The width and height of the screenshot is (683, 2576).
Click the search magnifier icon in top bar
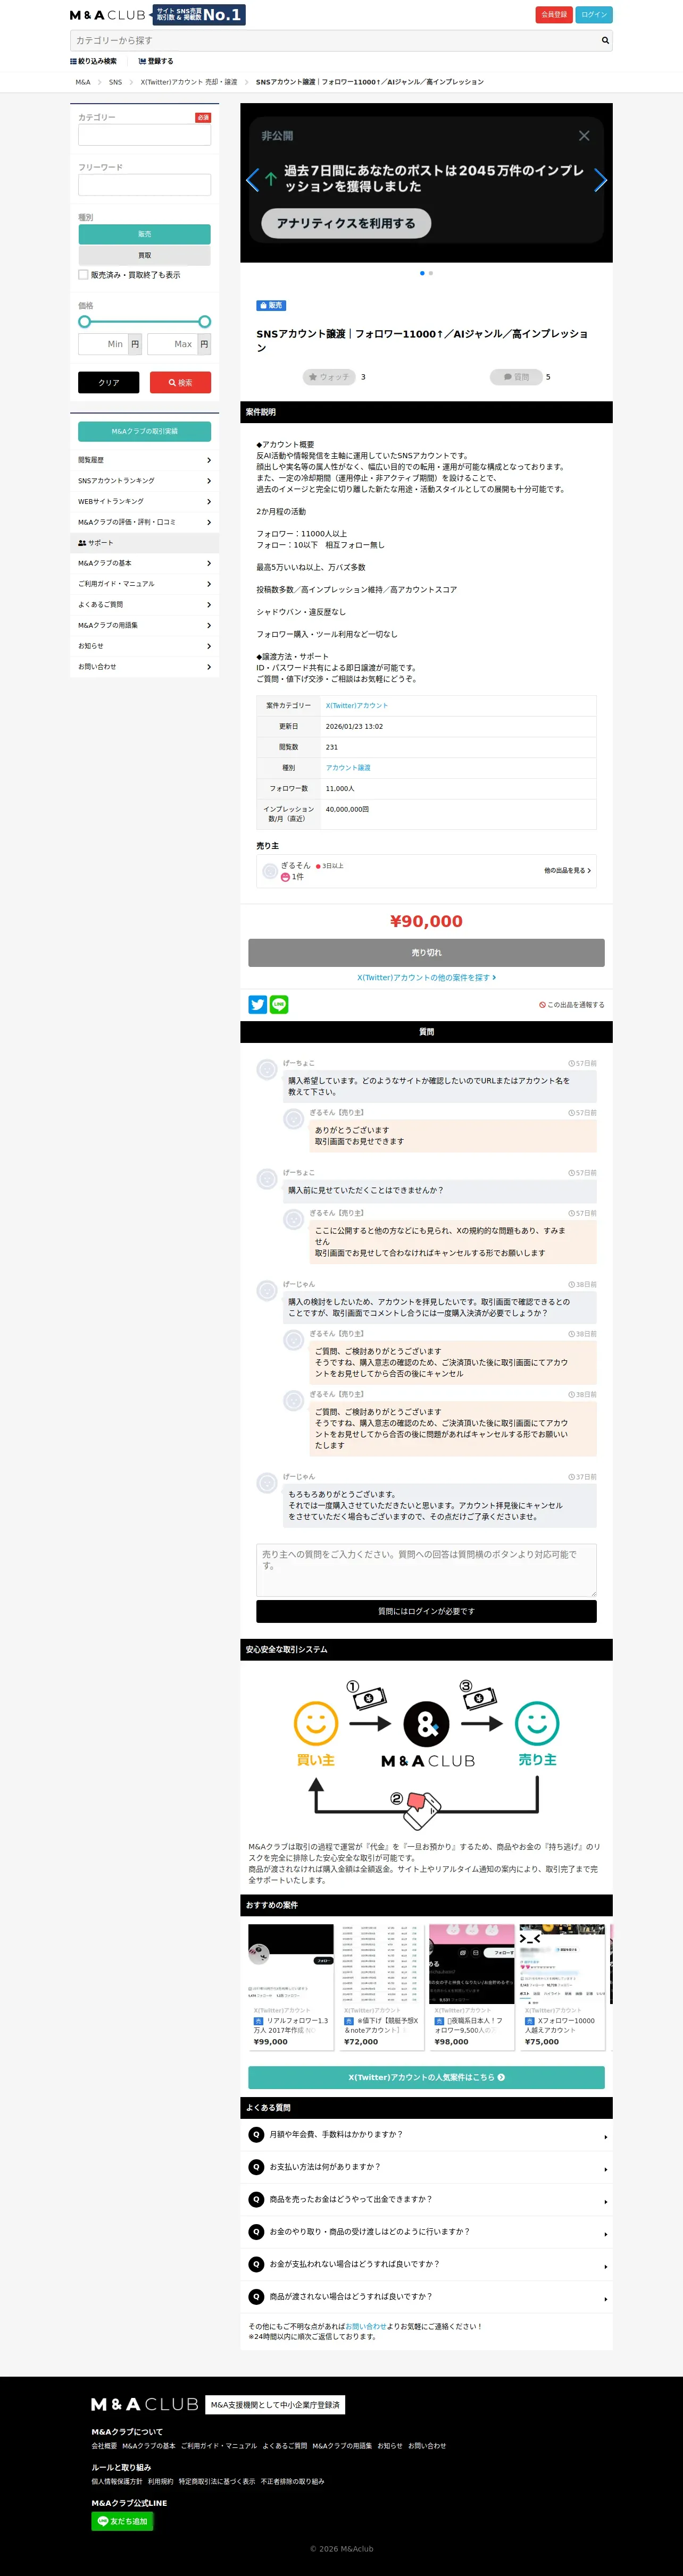pos(604,41)
